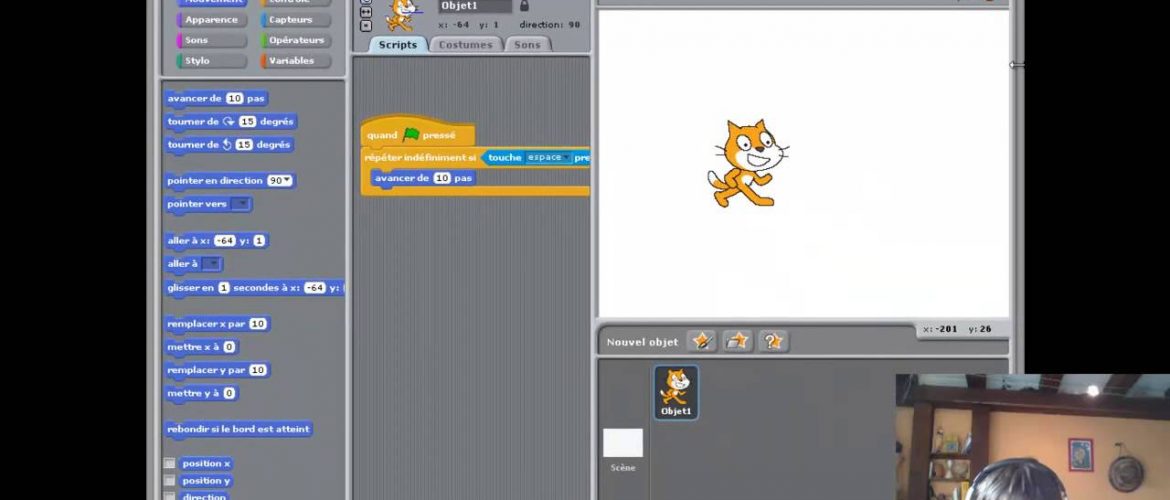The width and height of the screenshot is (1170, 500).
Task: Click clockwise arrow on tourner de block
Action: click(x=229, y=122)
